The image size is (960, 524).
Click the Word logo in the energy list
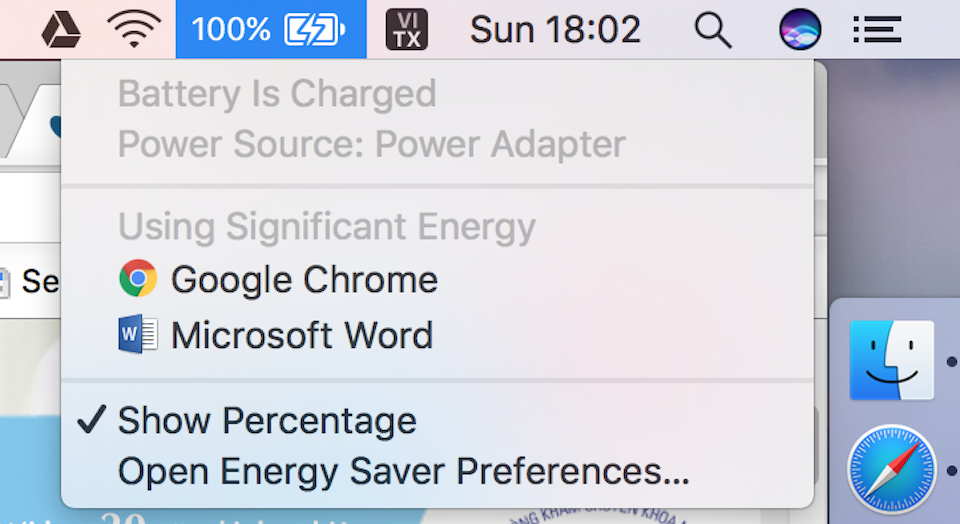coord(138,334)
